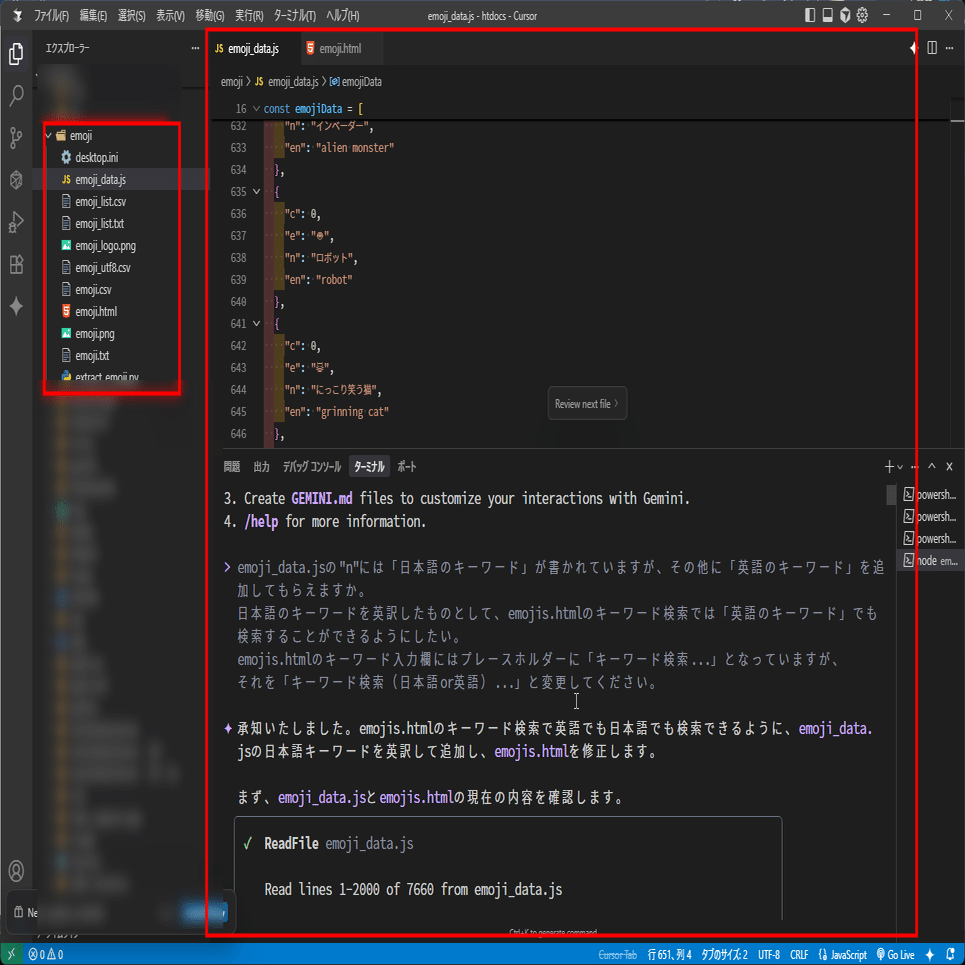This screenshot has width=965, height=965.
Task: Open notifications bell in status bar
Action: point(950,955)
